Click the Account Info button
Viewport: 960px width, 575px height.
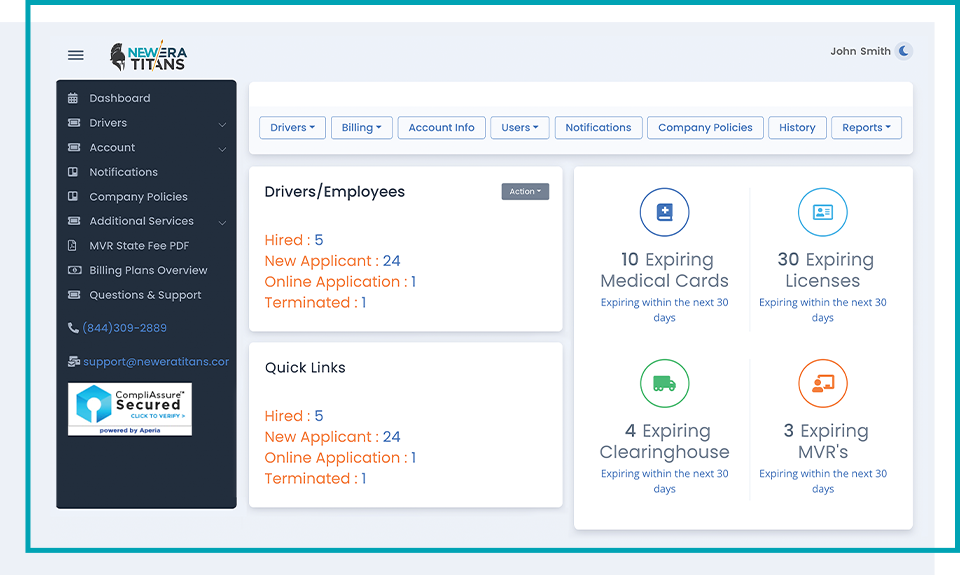[x=441, y=127]
